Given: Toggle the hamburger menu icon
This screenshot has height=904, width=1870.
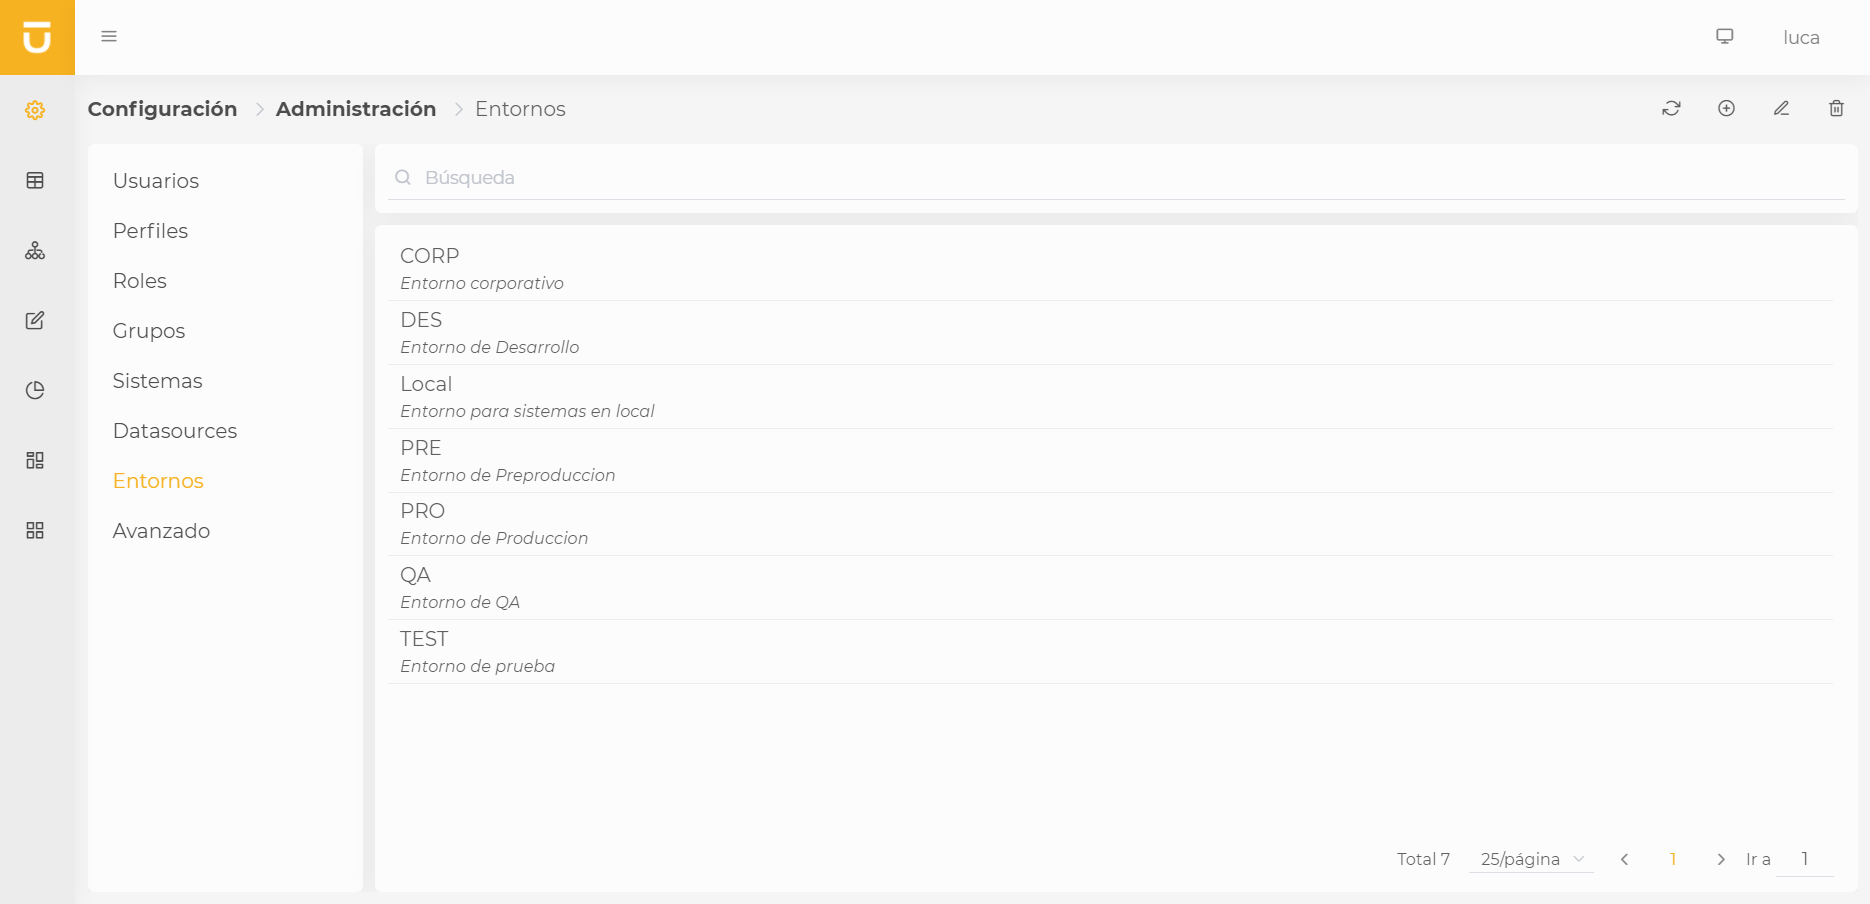Looking at the screenshot, I should click(x=109, y=37).
